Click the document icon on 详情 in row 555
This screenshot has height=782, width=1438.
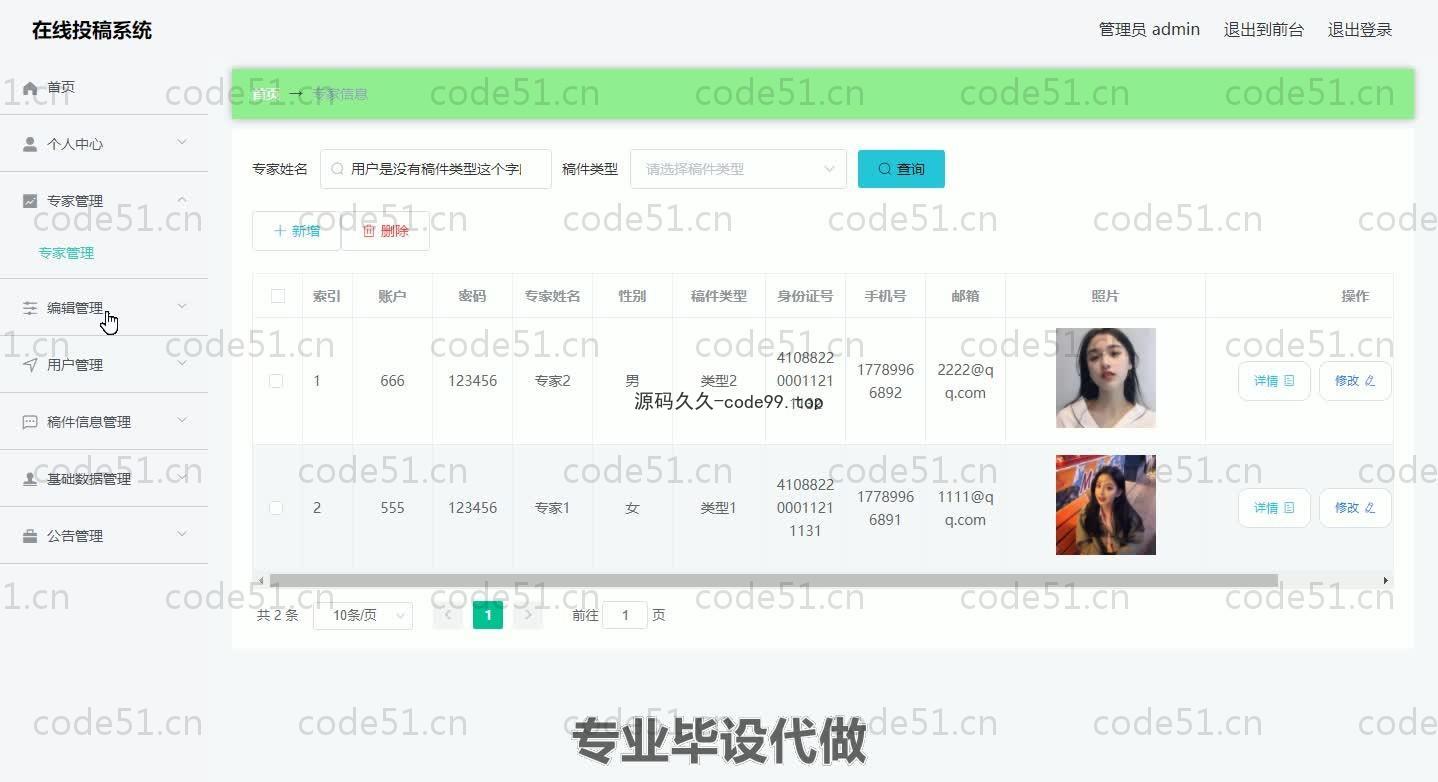(x=1289, y=508)
